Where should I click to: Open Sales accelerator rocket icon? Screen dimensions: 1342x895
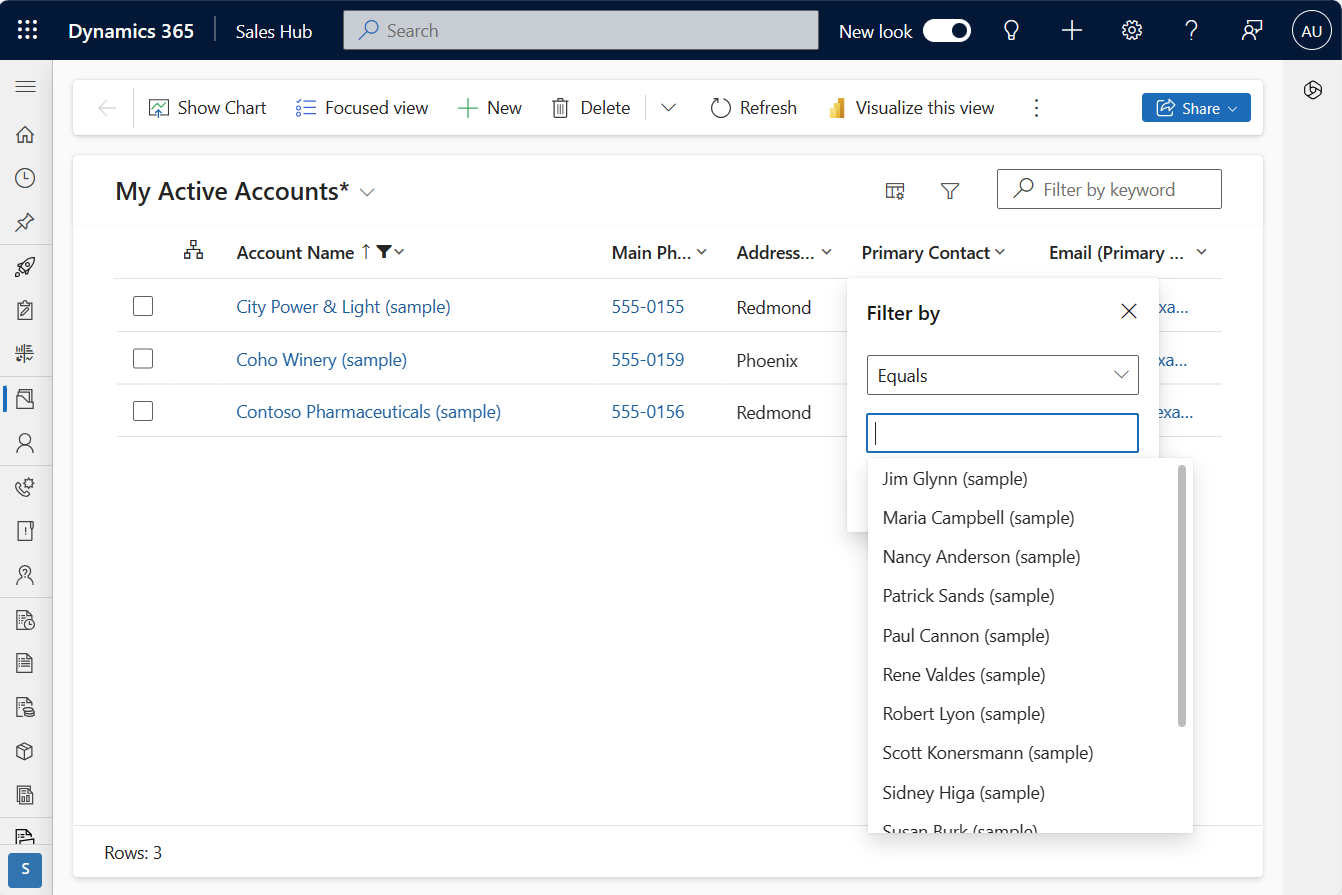pyautogui.click(x=25, y=266)
